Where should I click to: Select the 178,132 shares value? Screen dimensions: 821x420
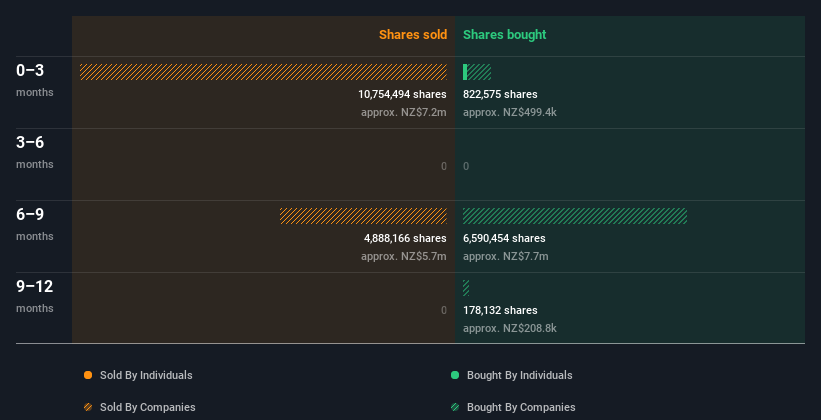coord(500,310)
